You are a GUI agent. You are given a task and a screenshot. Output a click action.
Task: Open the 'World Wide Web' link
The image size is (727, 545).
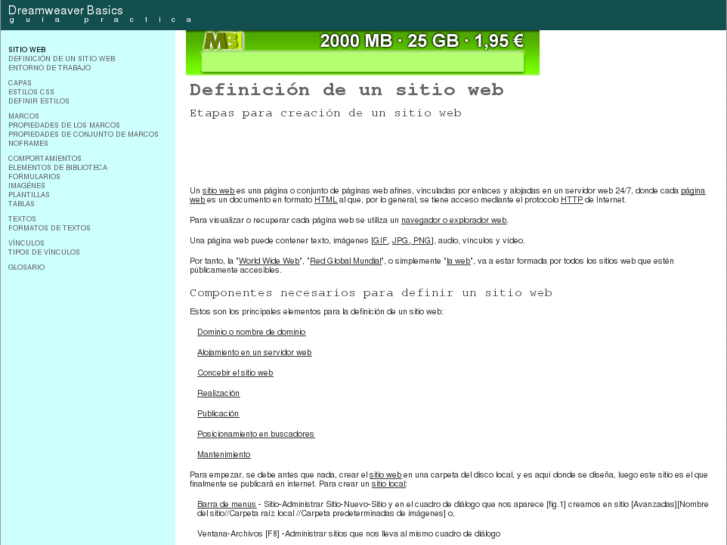(269, 261)
